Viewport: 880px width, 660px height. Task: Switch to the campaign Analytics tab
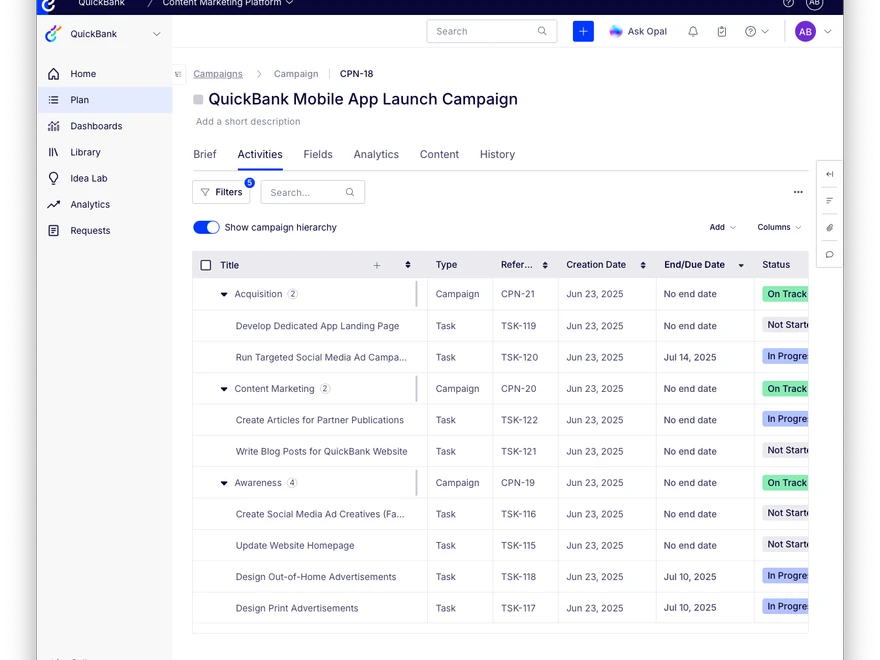(376, 154)
